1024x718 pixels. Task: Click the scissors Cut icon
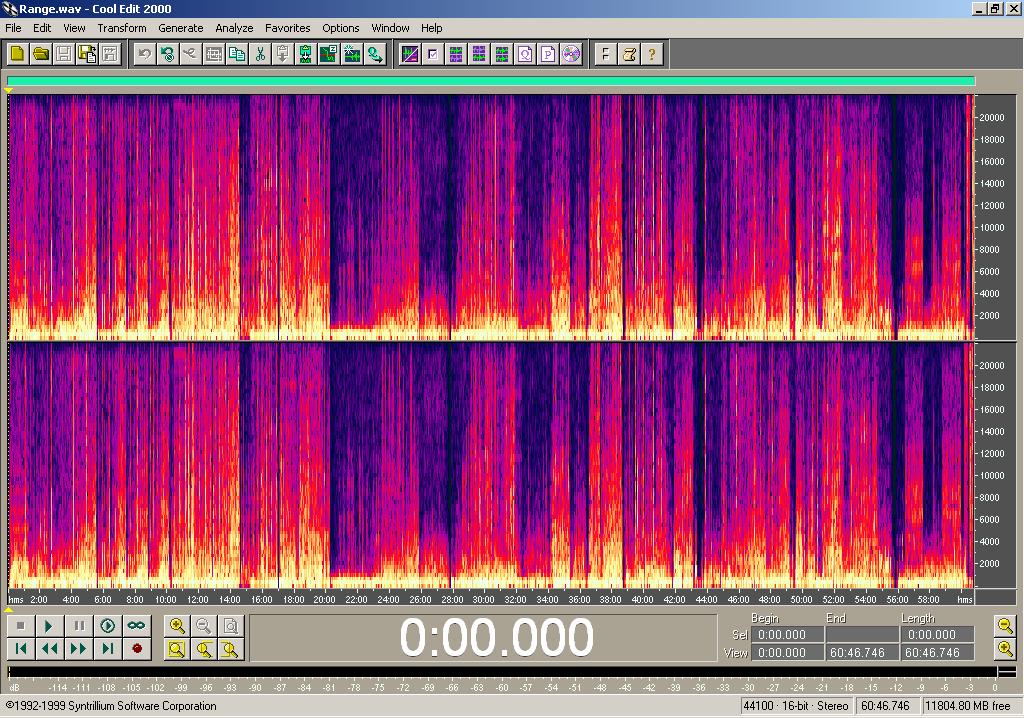[260, 54]
